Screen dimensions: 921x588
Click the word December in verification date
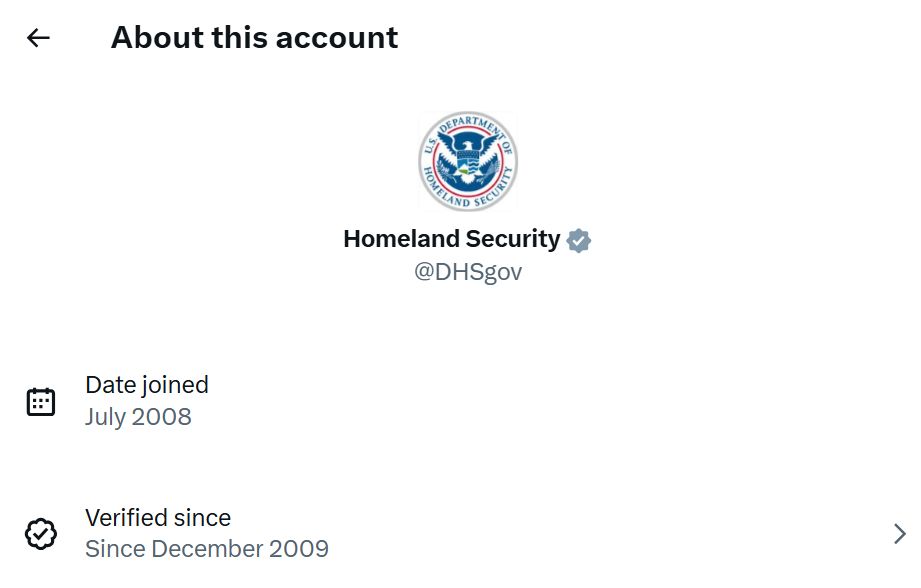[206, 549]
